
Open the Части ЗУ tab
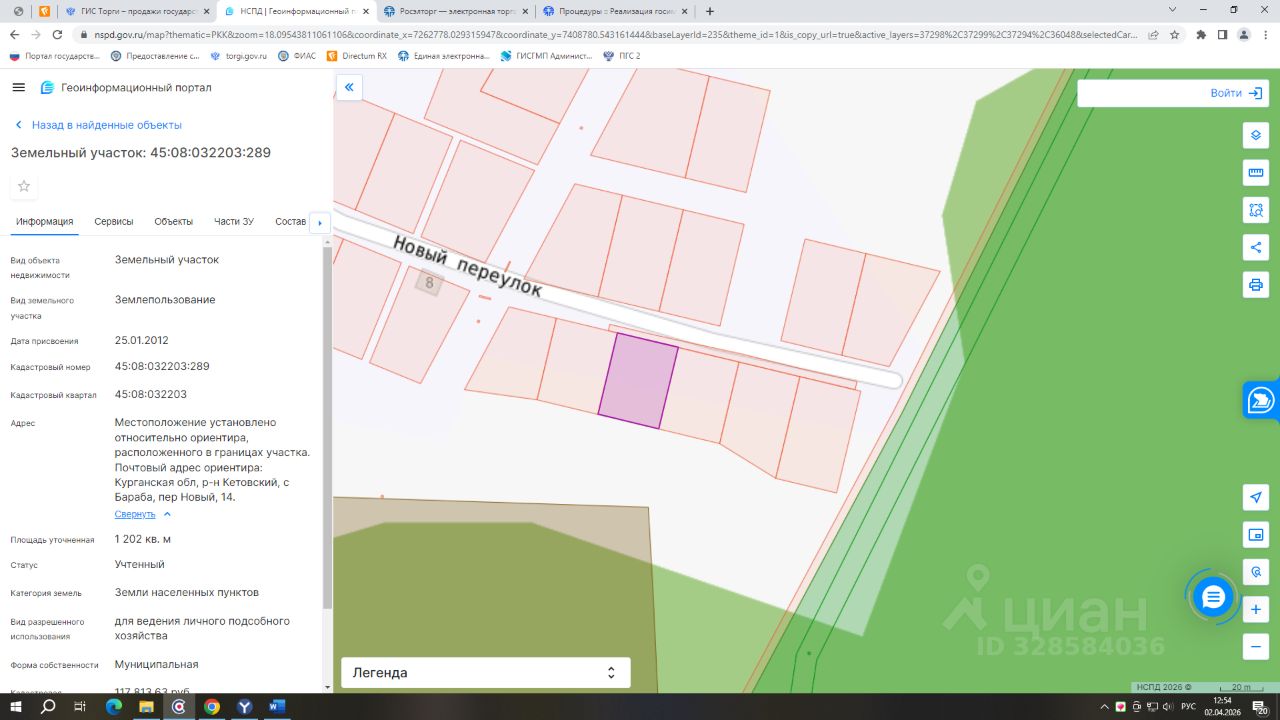point(234,221)
